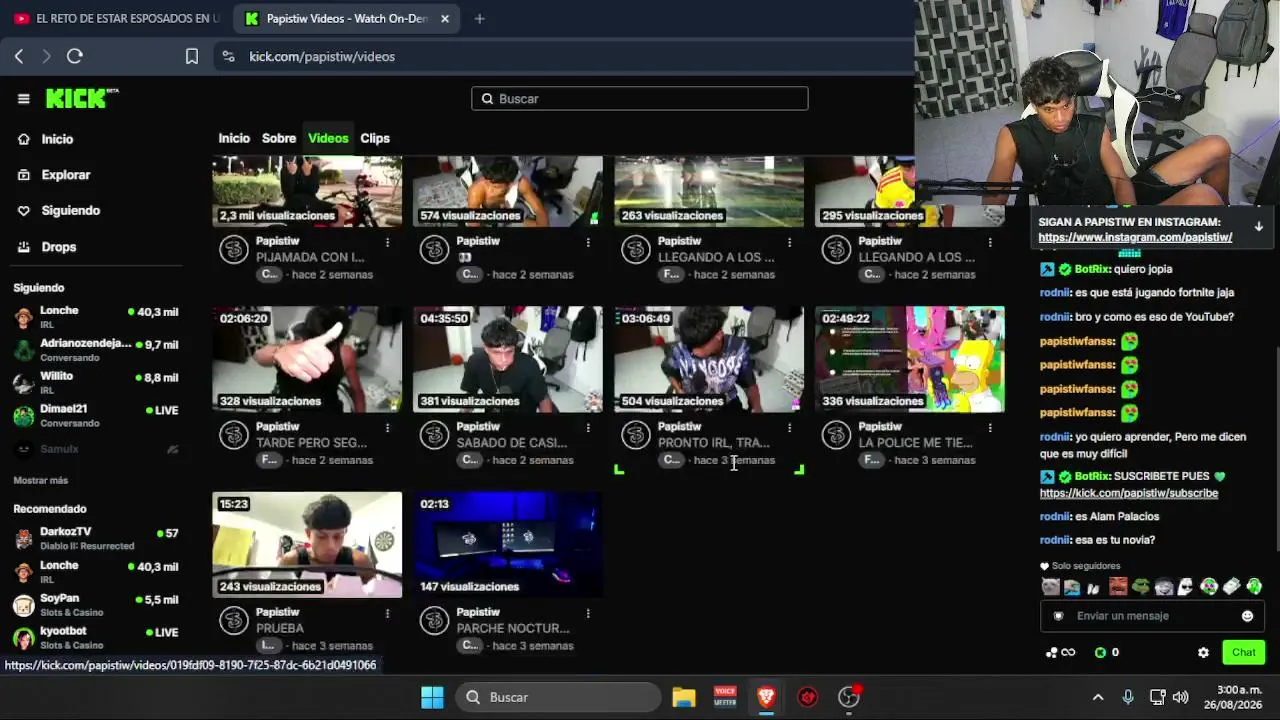Select the Videos channel tab
This screenshot has height=720, width=1280.
[328, 138]
